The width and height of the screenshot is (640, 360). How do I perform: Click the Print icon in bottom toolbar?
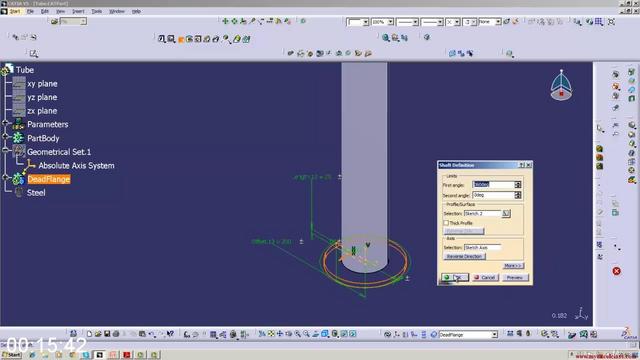pyautogui.click(x=116, y=334)
